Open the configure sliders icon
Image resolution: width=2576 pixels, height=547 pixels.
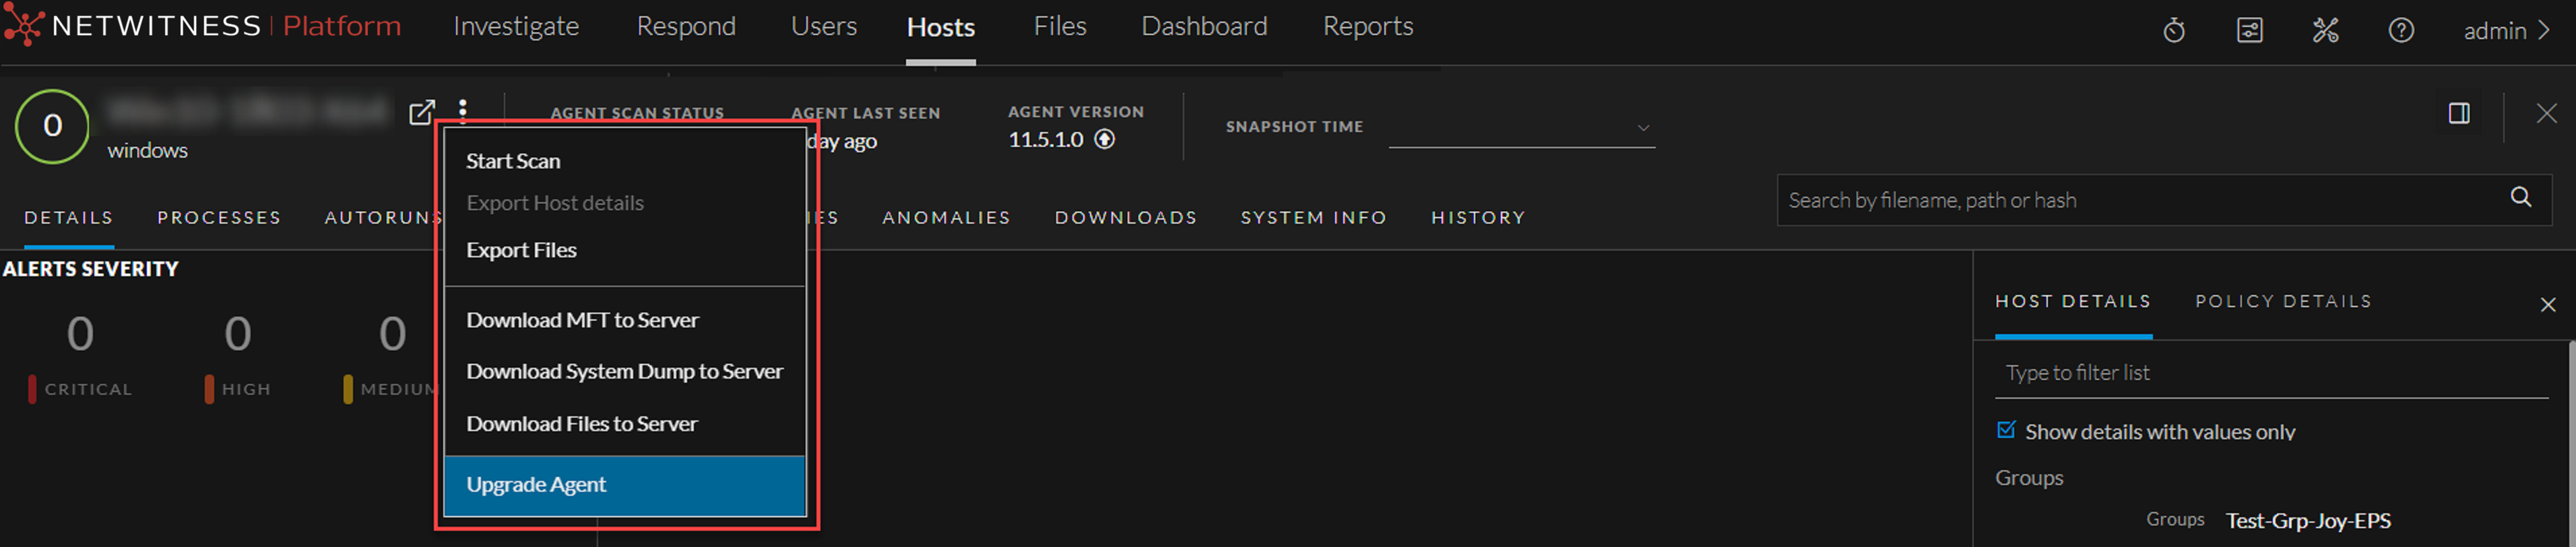tap(2249, 31)
